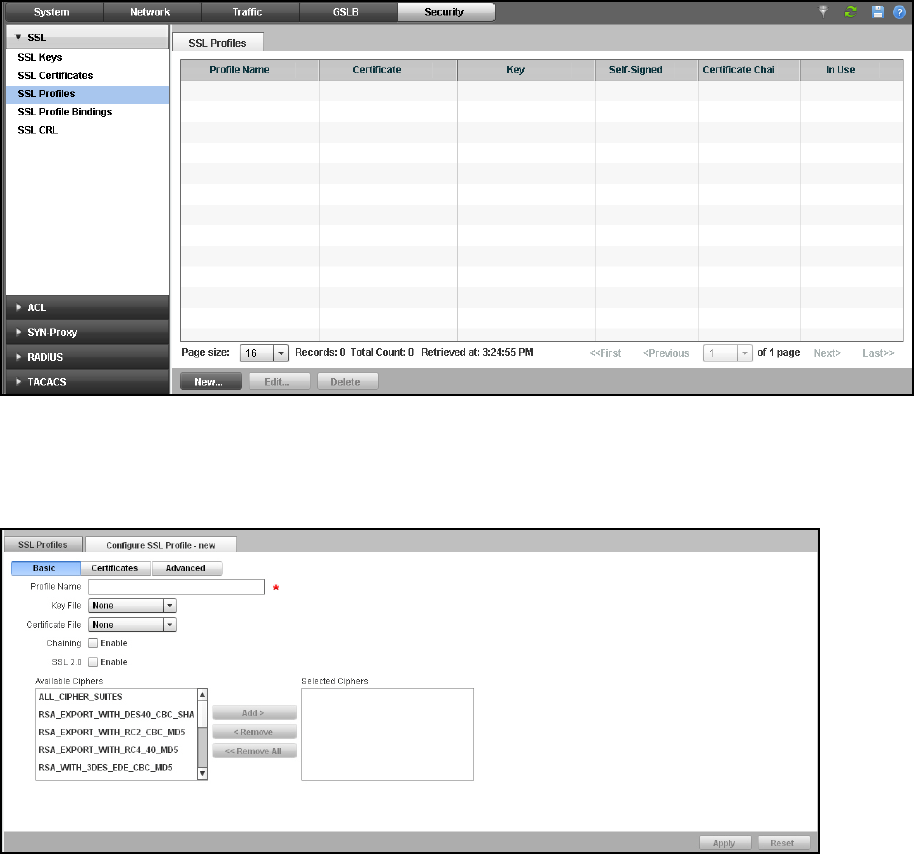
Task: Open the Certificates sub-tab
Action: [x=115, y=568]
